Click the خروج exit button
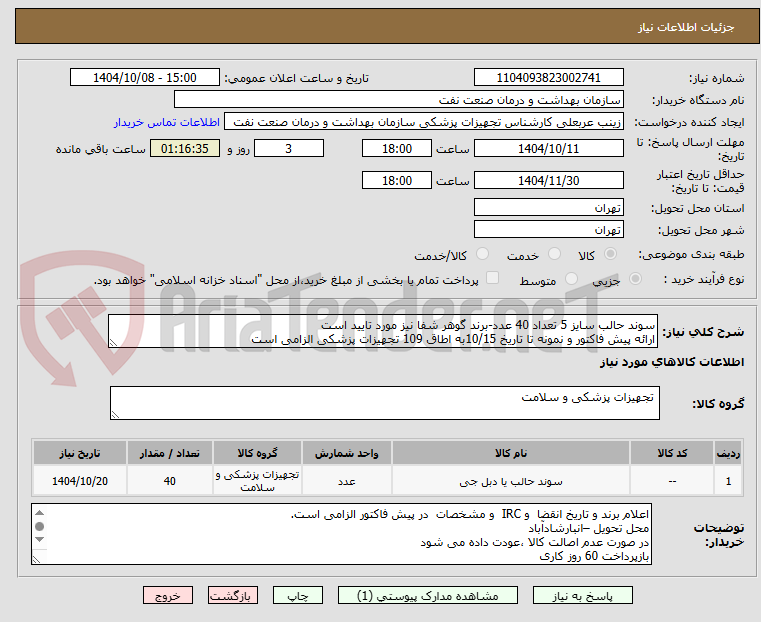The height and width of the screenshot is (622, 761). point(168,595)
